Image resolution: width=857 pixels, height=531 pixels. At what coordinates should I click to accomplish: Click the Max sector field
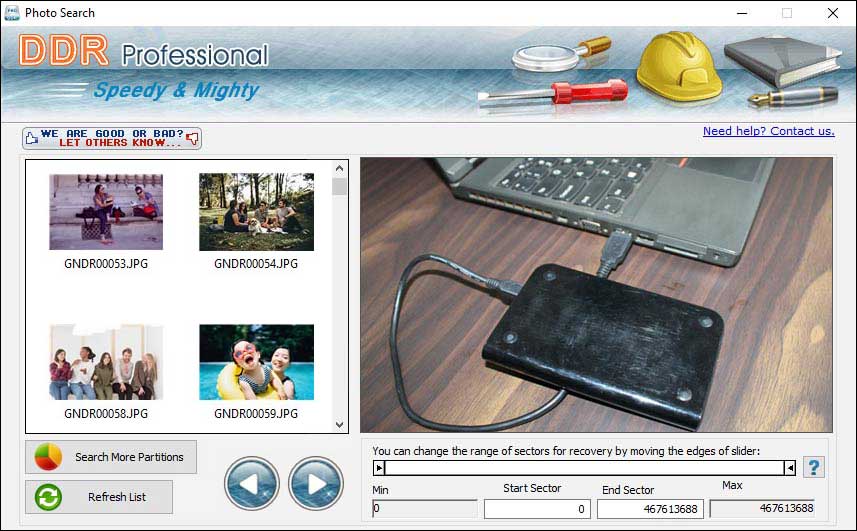[x=762, y=509]
